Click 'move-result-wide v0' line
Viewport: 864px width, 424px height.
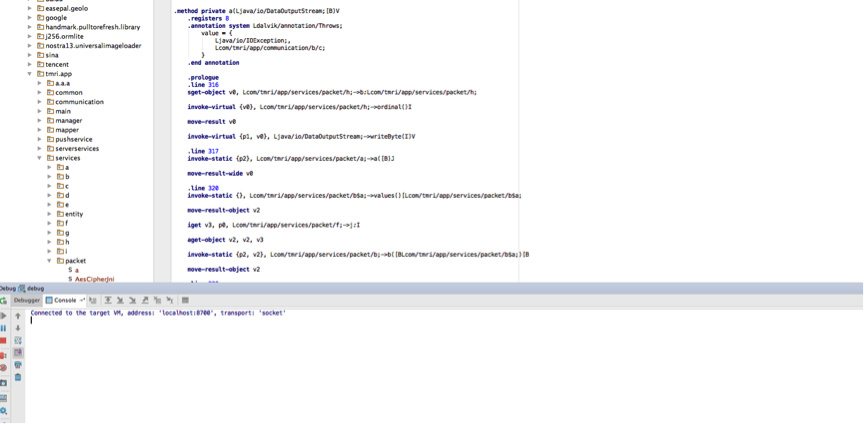(x=220, y=173)
